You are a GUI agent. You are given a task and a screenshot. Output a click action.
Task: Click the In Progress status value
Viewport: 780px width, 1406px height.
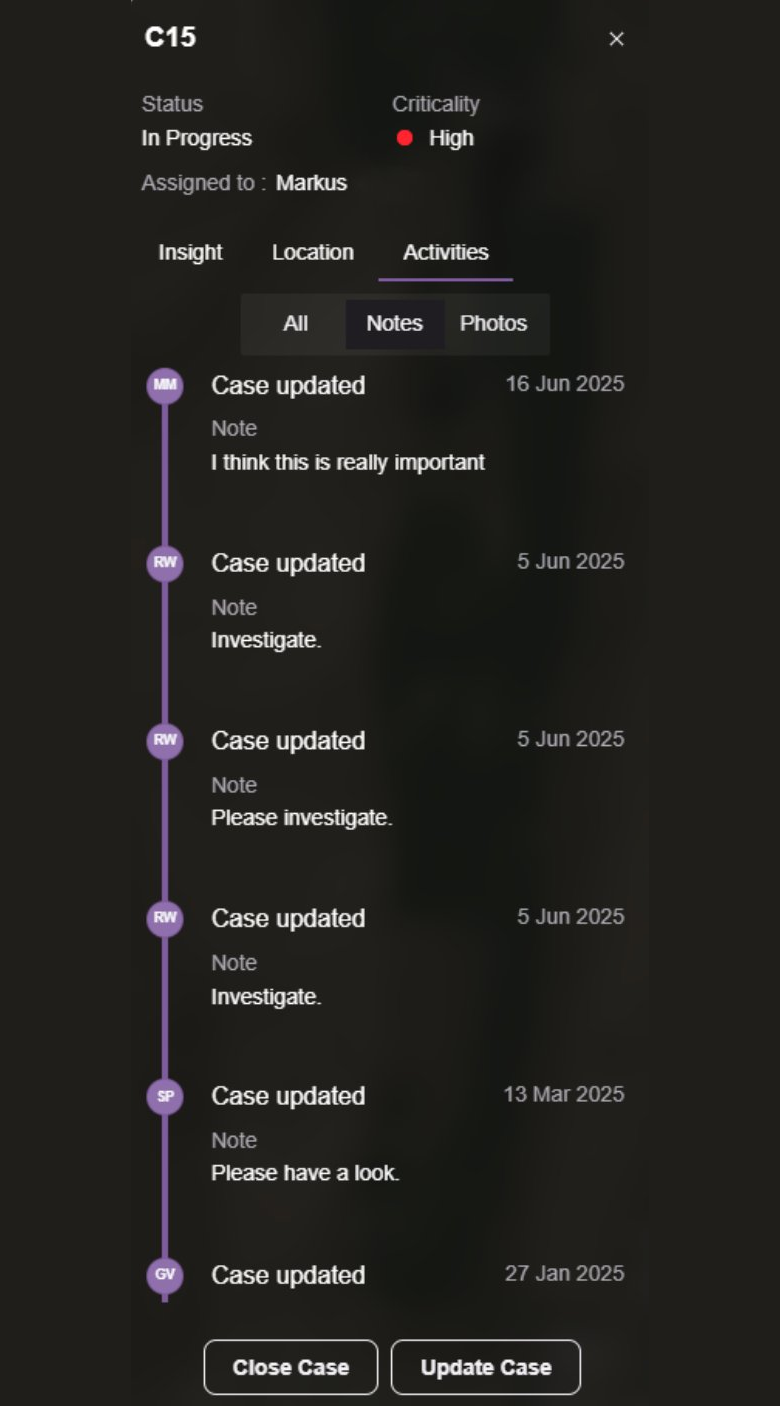(x=197, y=138)
